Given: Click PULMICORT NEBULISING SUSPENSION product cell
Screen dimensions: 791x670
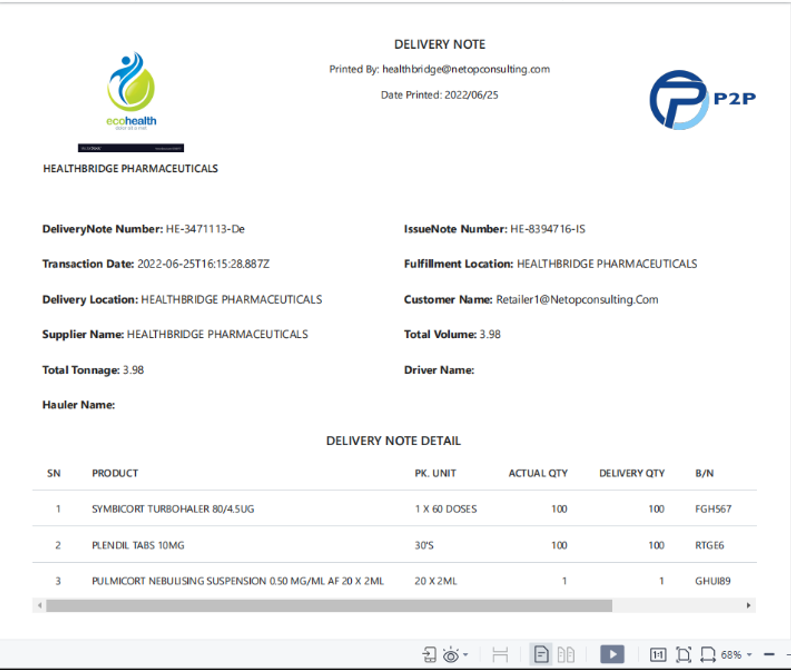Looking at the screenshot, I should pos(238,581).
